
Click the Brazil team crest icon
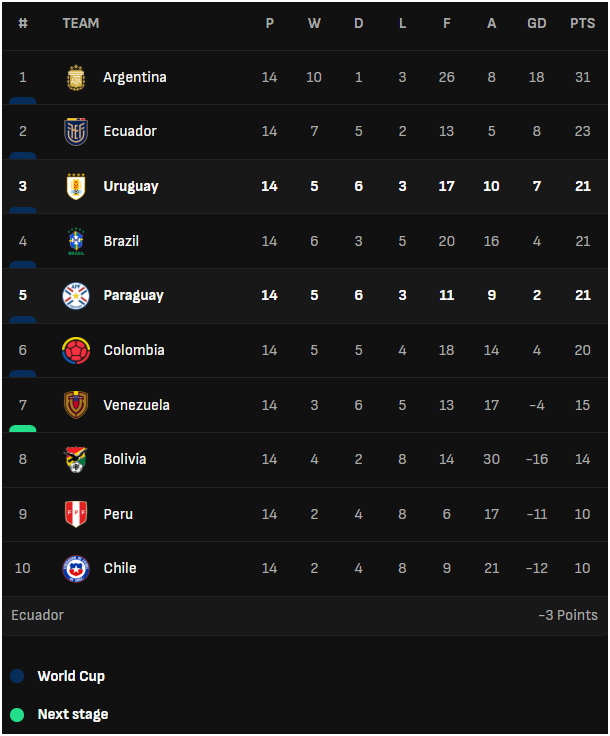[76, 241]
